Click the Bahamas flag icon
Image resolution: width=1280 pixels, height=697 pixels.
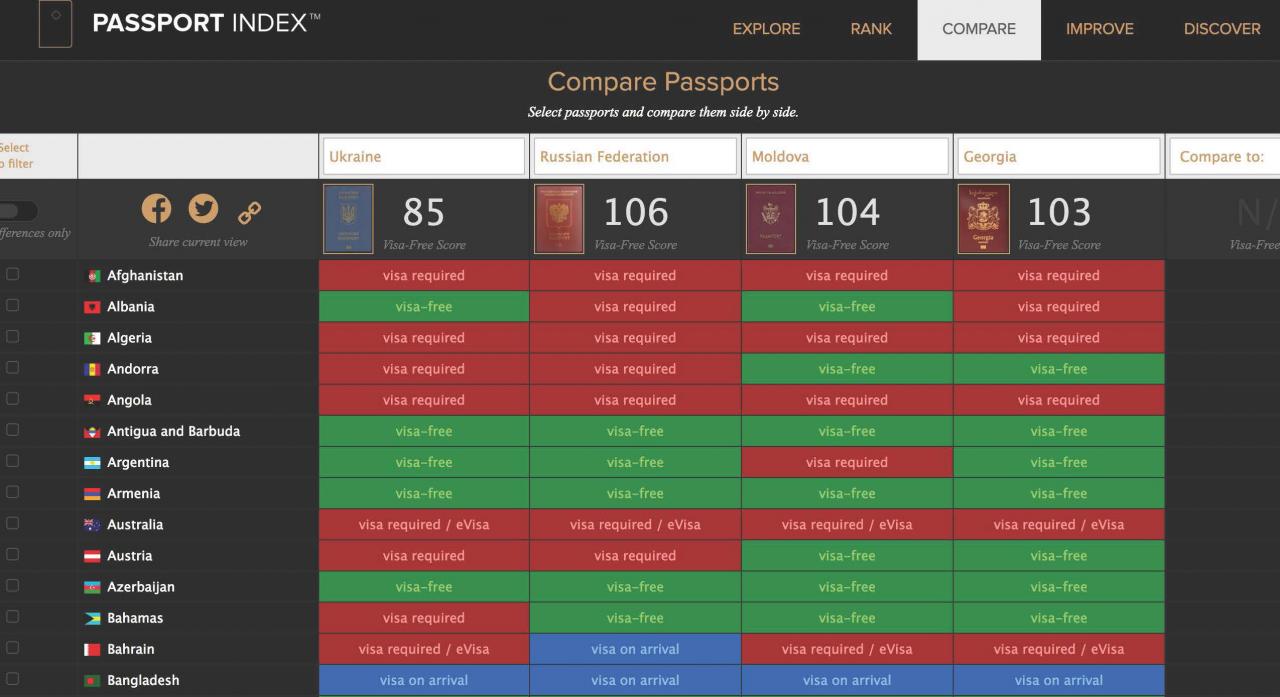tap(93, 618)
